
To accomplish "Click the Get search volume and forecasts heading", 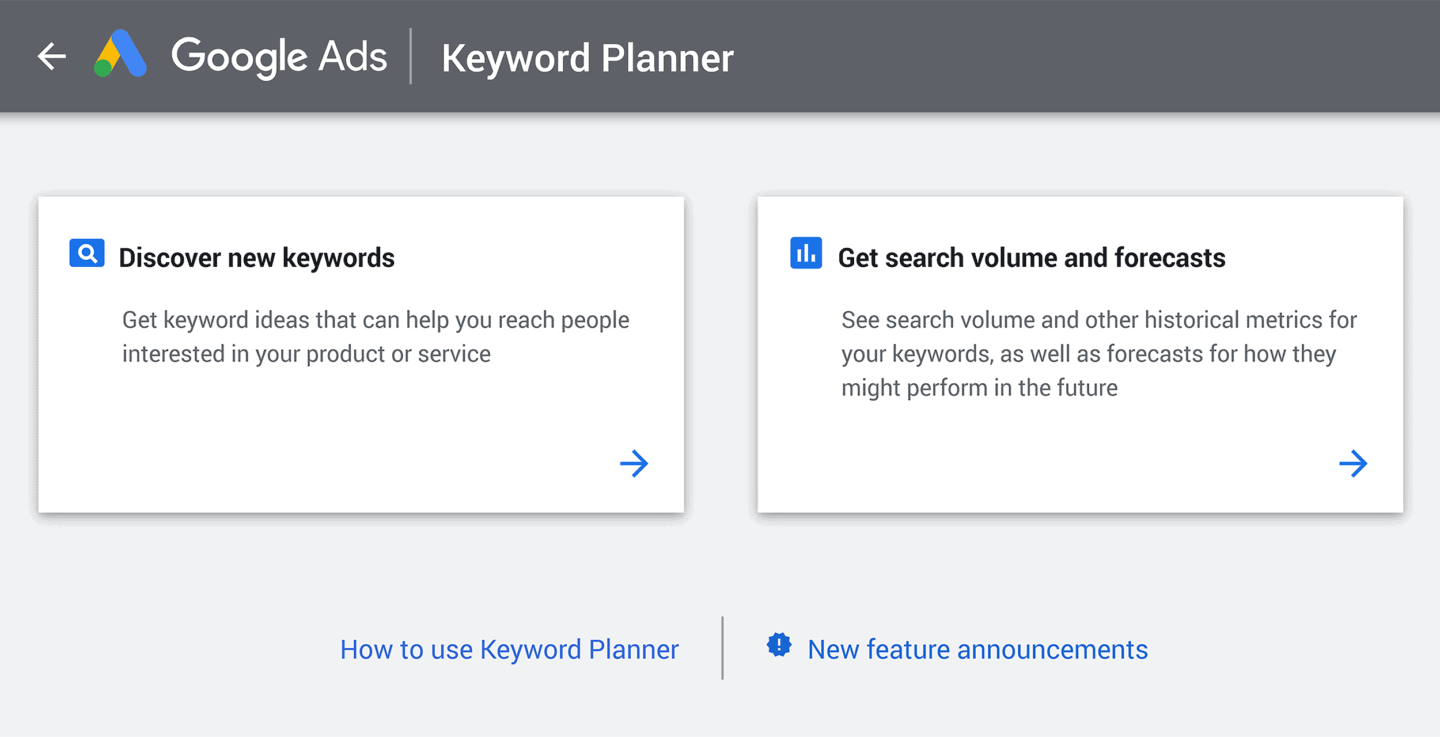I will tap(1031, 257).
